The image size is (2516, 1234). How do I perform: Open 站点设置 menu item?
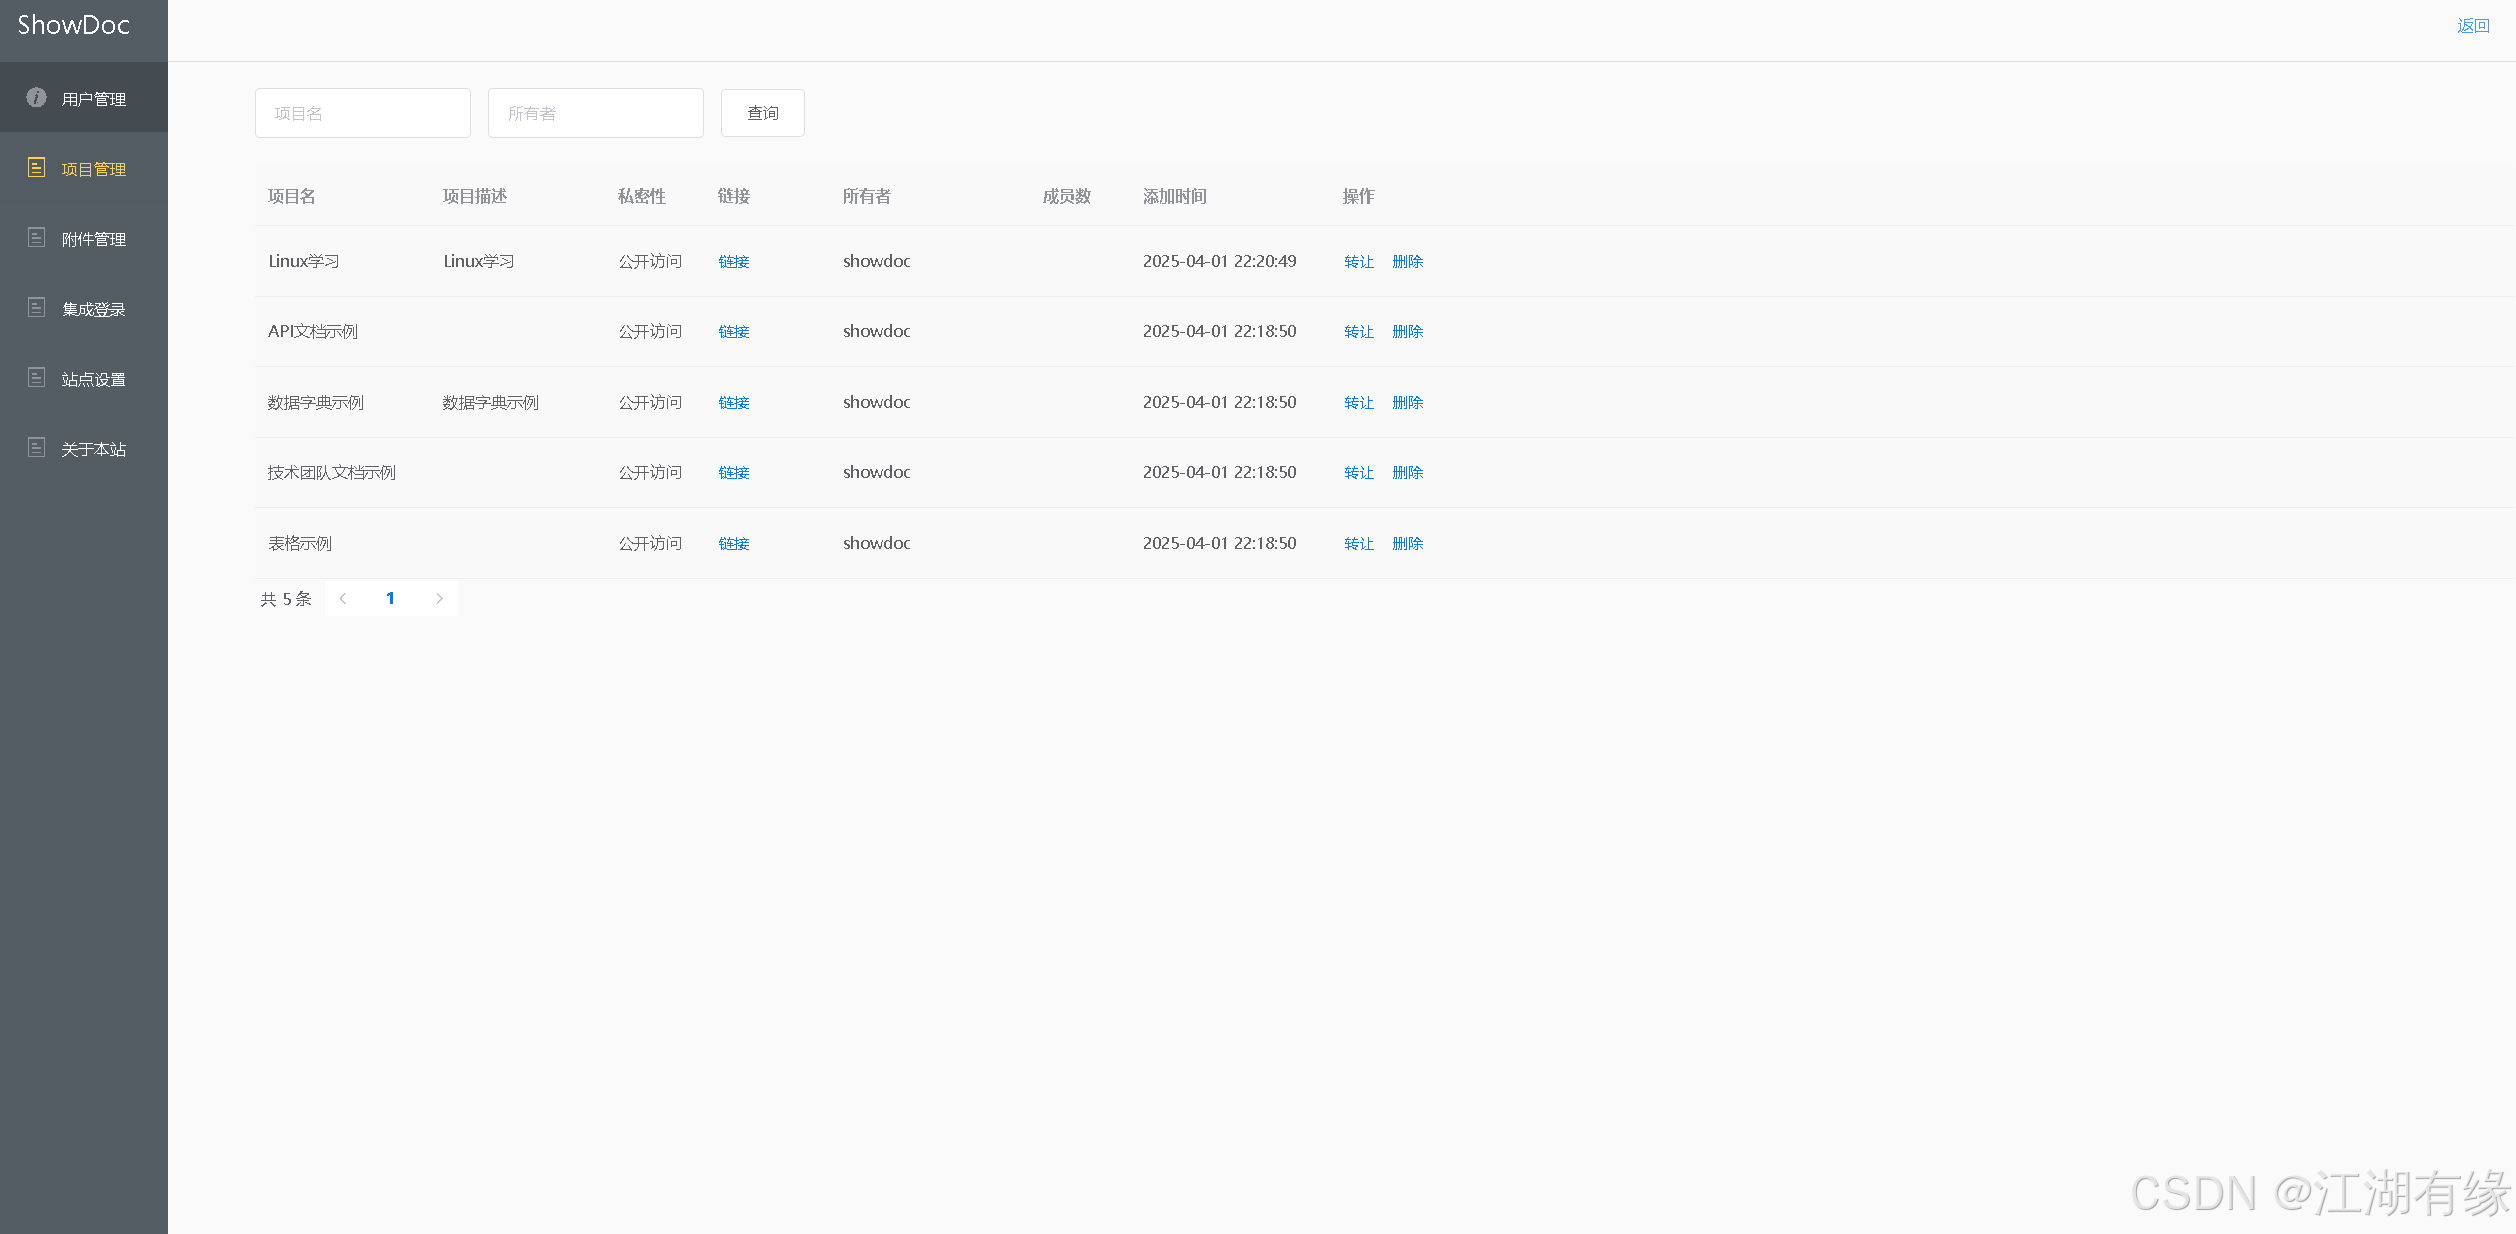[x=93, y=379]
